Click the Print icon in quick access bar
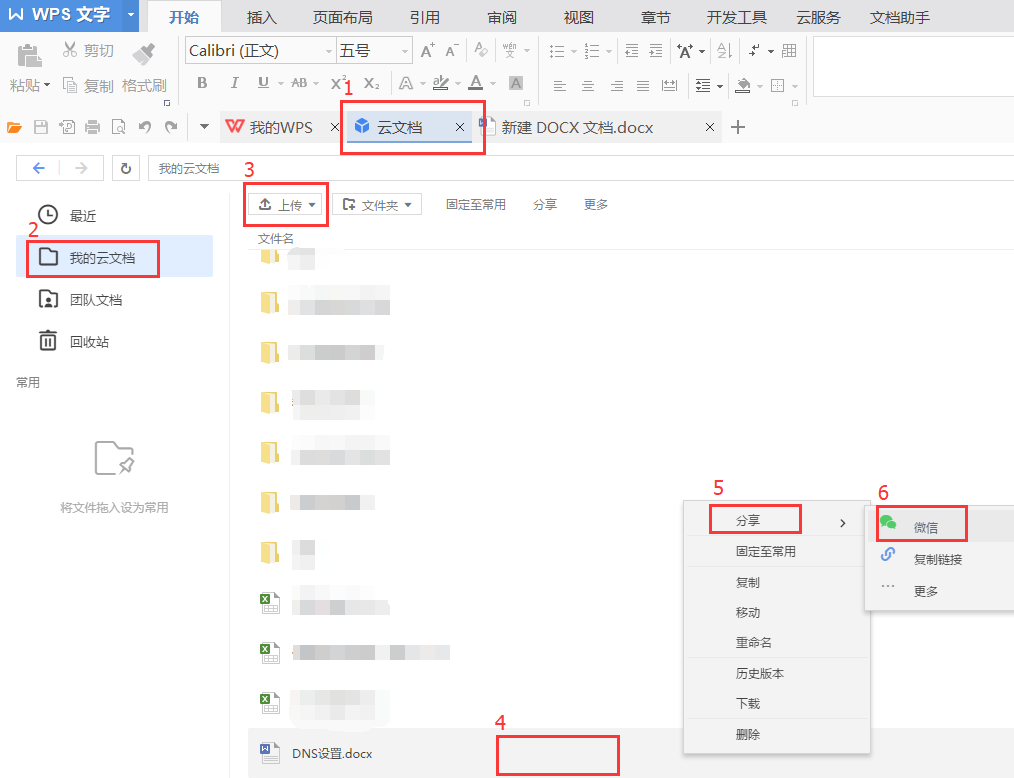 coord(92,127)
